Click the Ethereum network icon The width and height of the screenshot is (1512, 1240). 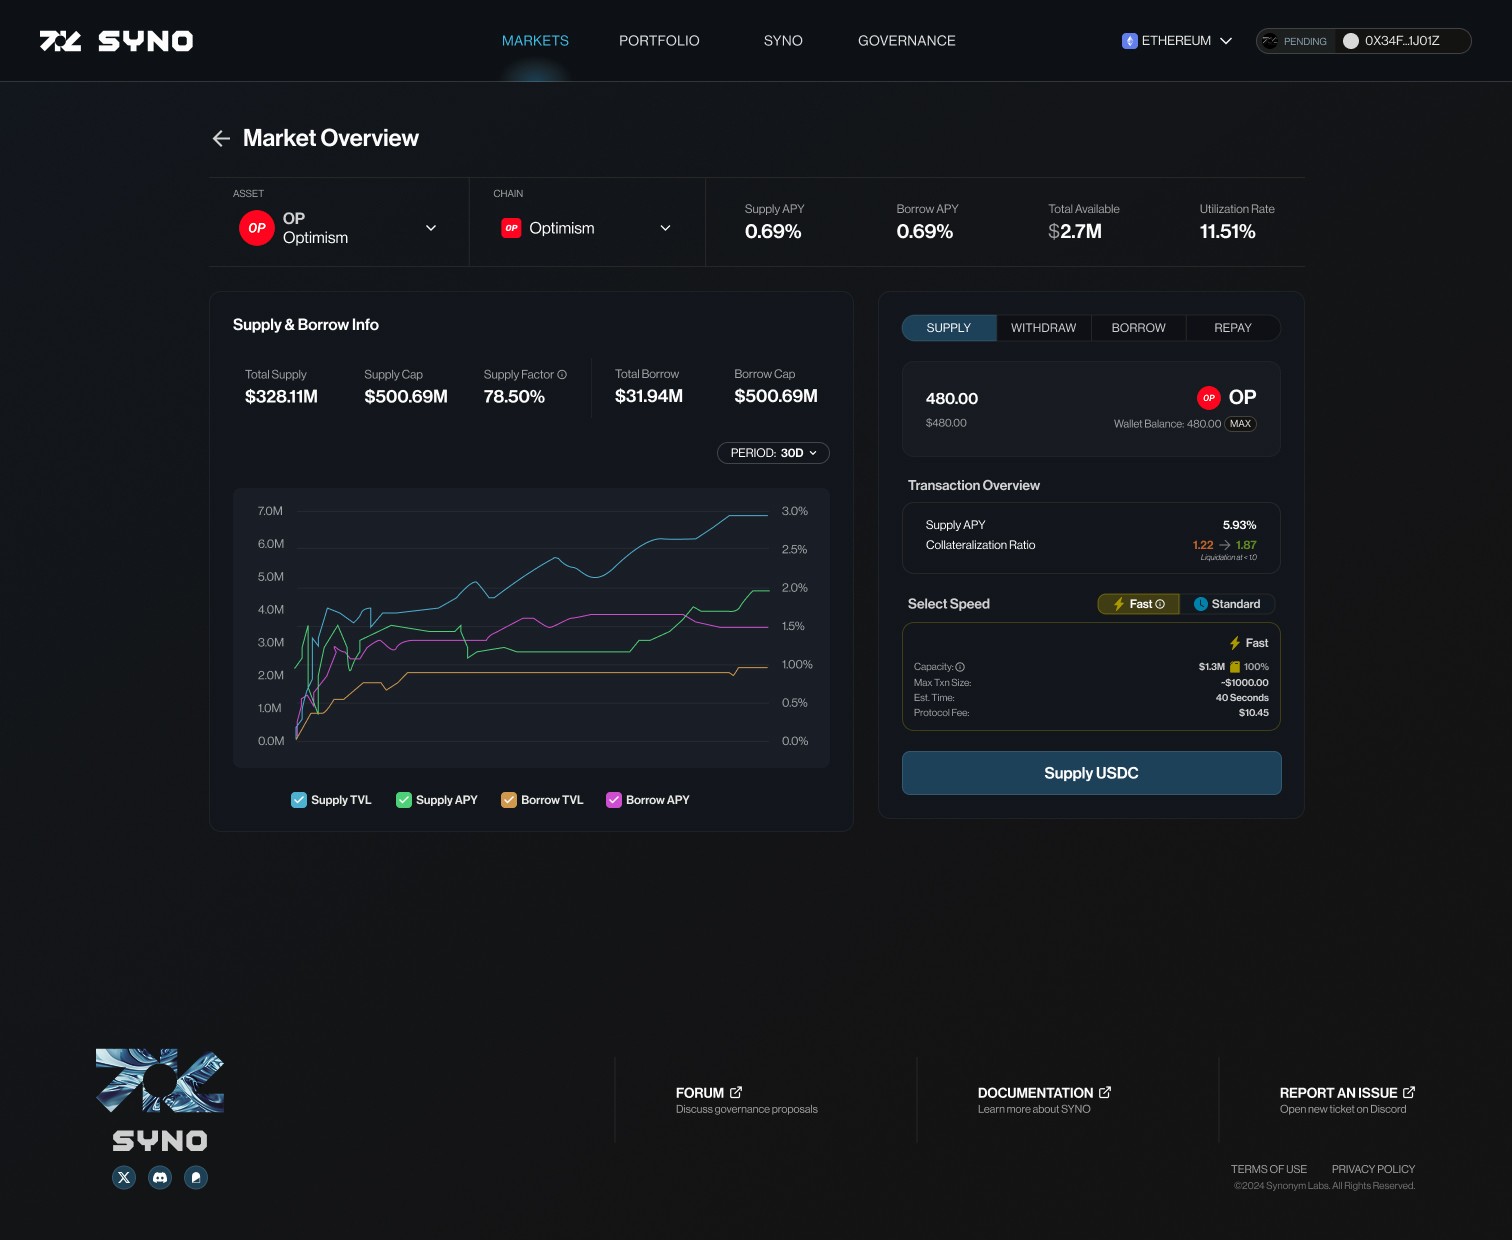1130,41
